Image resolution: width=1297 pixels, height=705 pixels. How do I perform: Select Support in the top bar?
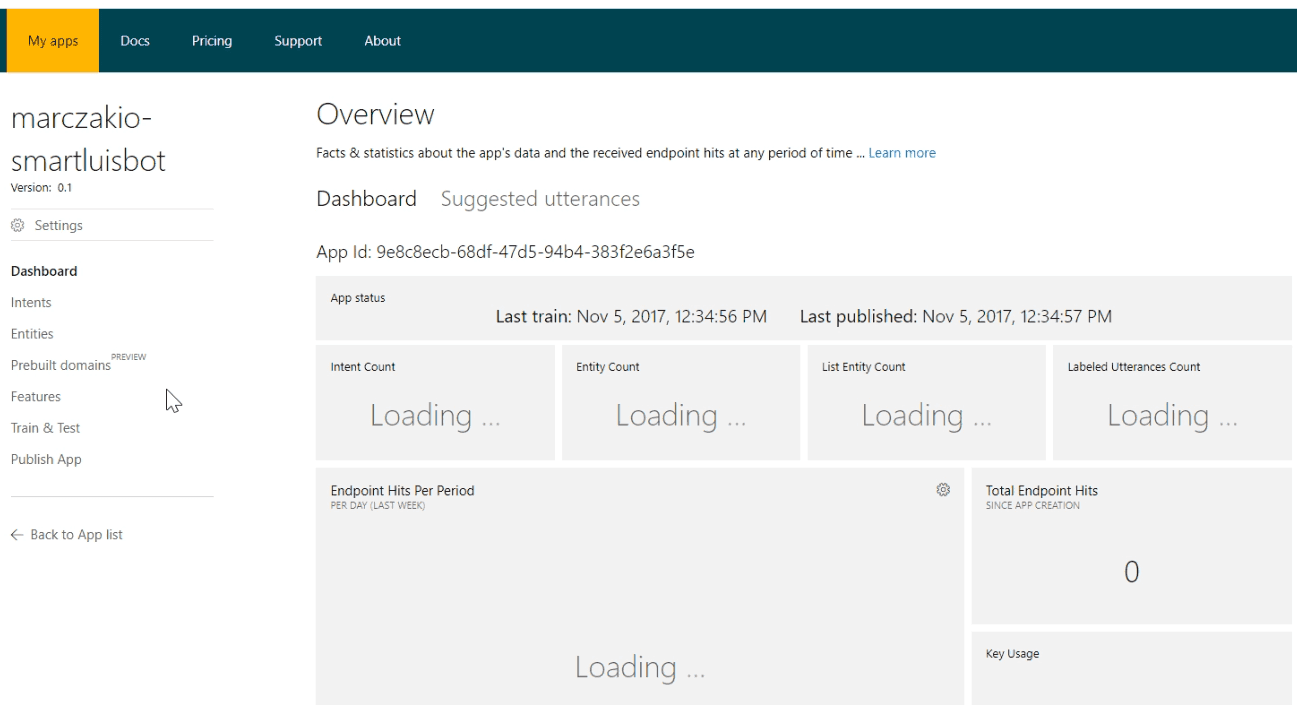pos(298,41)
